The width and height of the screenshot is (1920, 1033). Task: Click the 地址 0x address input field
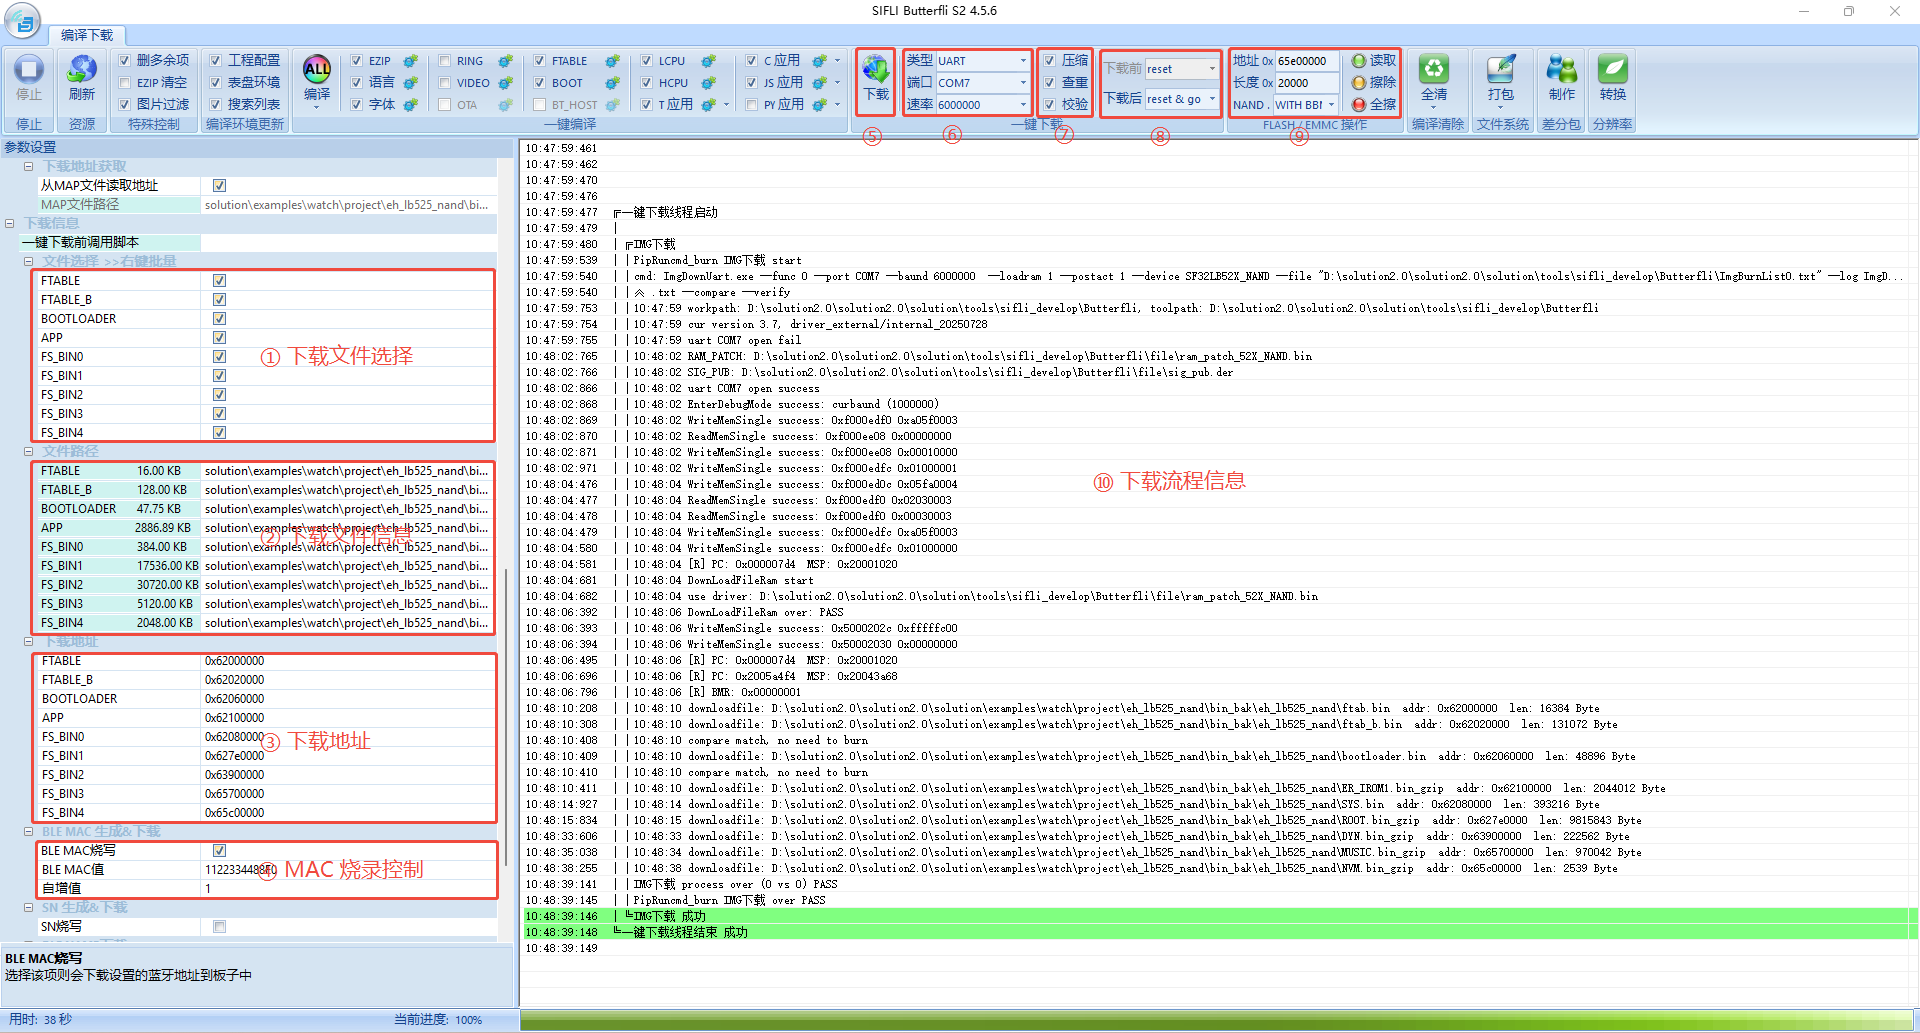coord(1305,61)
